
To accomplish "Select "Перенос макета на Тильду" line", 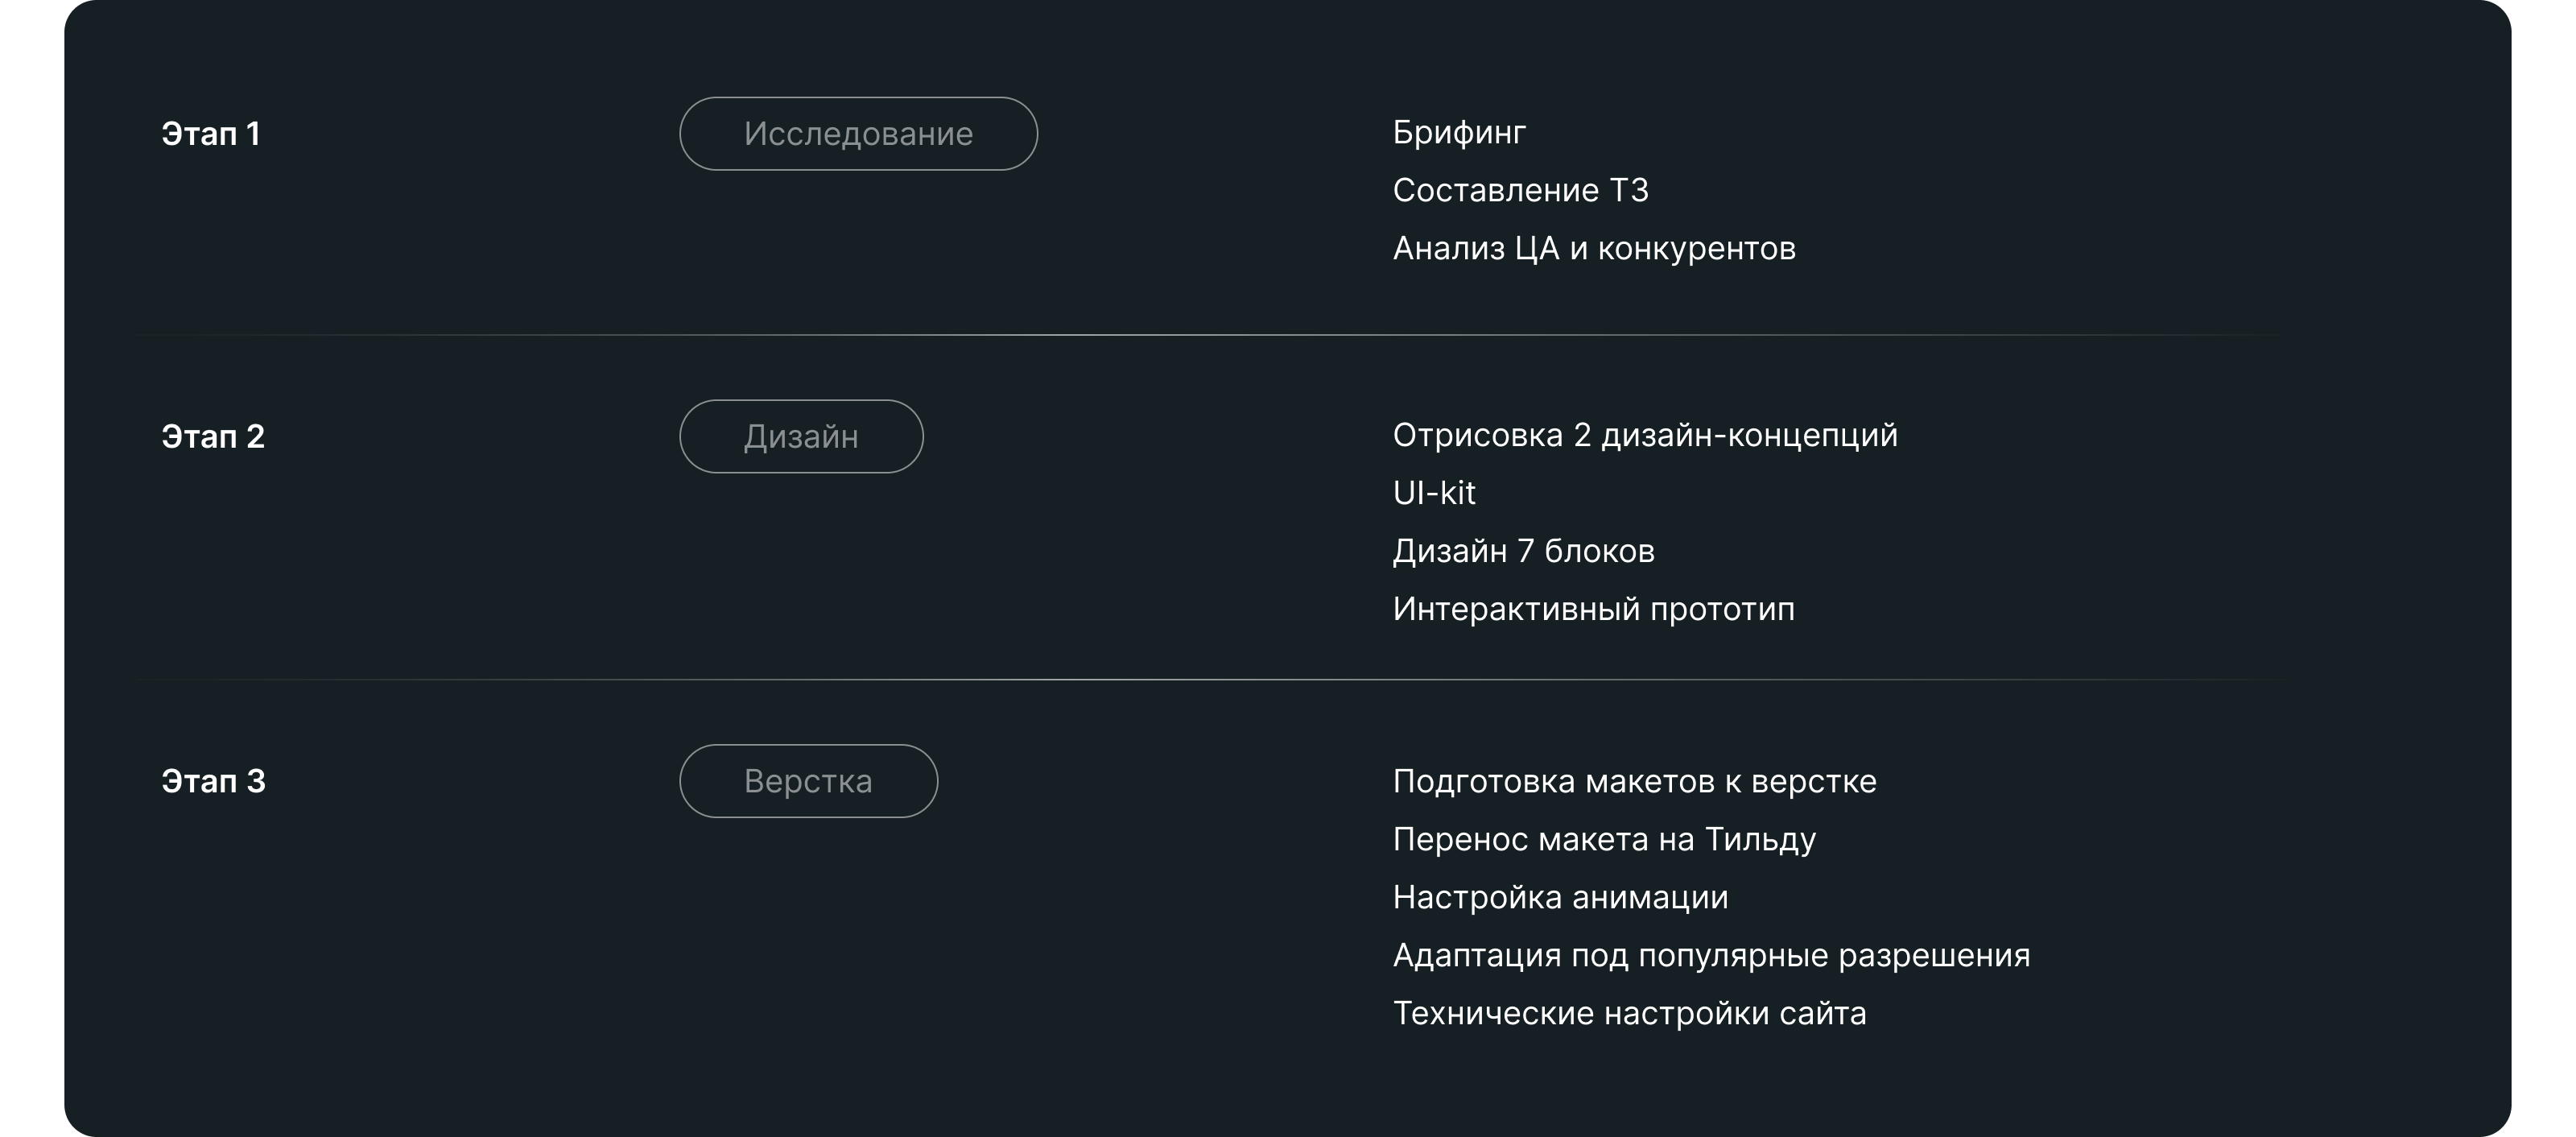I will (1604, 839).
